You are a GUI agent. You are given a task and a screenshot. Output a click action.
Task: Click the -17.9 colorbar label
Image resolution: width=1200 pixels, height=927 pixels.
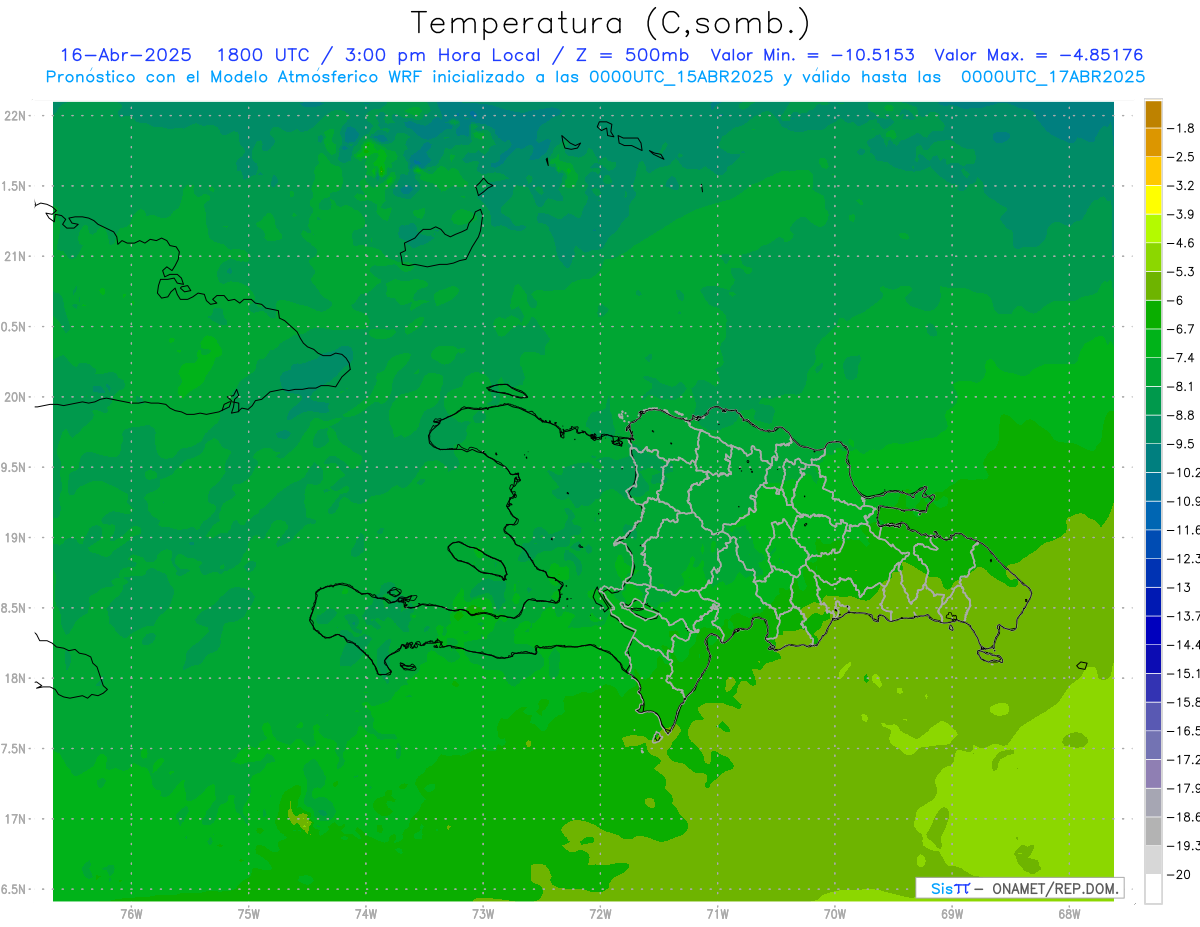pyautogui.click(x=1184, y=788)
